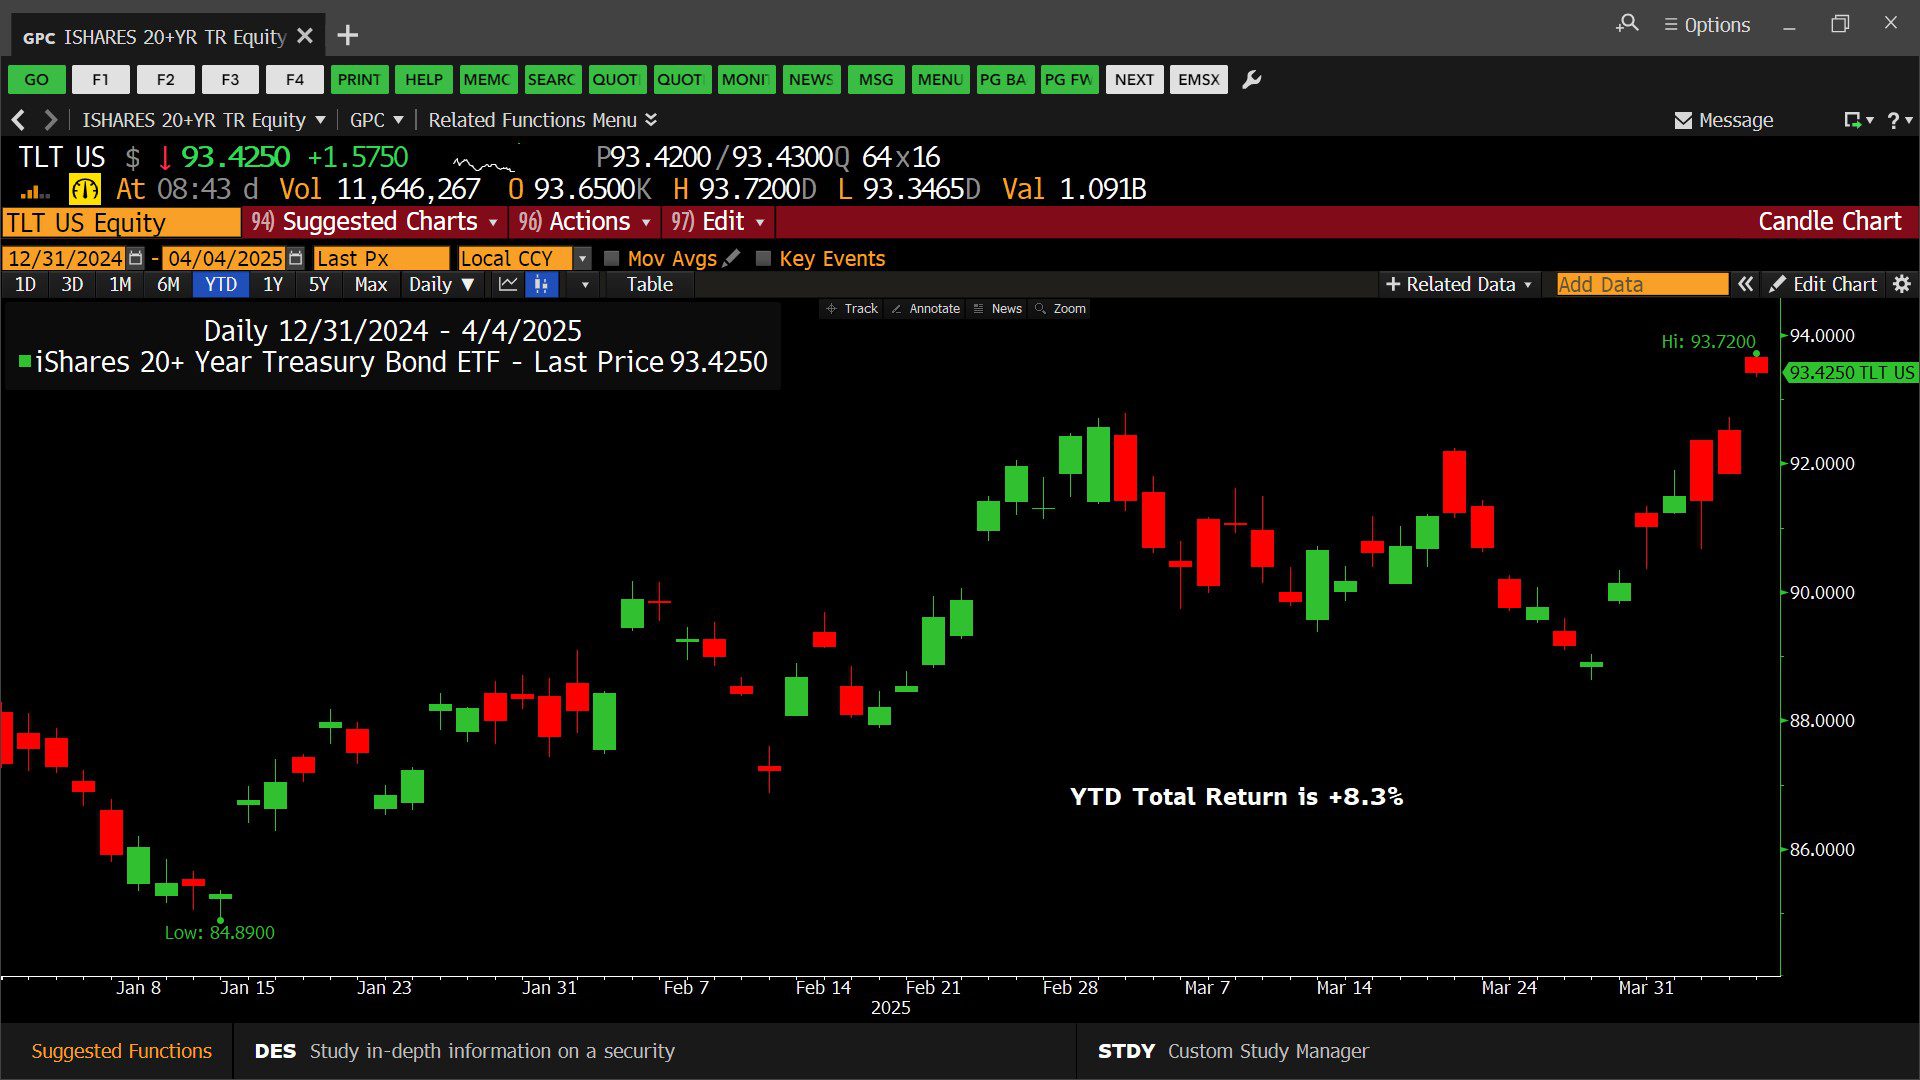The height and width of the screenshot is (1080, 1920).
Task: Select the 6M time range
Action: tap(168, 285)
